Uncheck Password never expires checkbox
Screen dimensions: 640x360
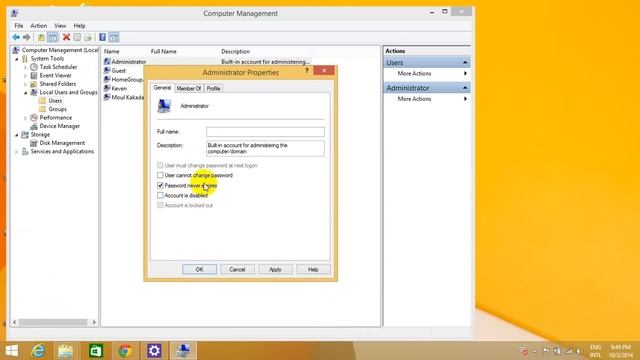(x=160, y=185)
